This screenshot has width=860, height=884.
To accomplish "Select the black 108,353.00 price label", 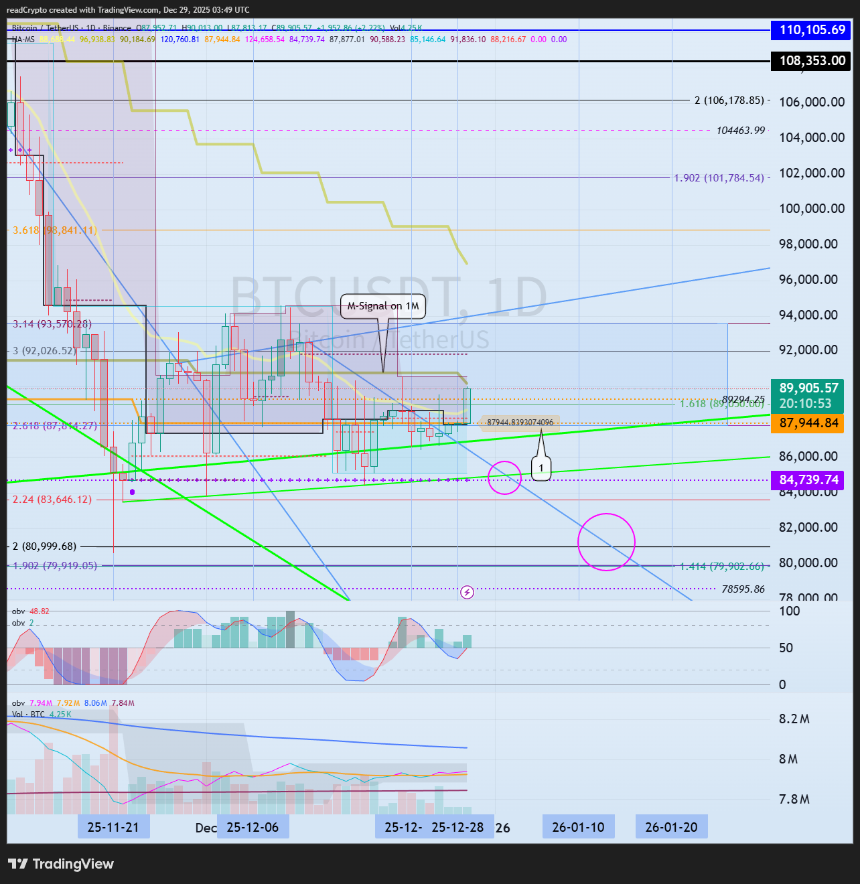I will pyautogui.click(x=812, y=60).
